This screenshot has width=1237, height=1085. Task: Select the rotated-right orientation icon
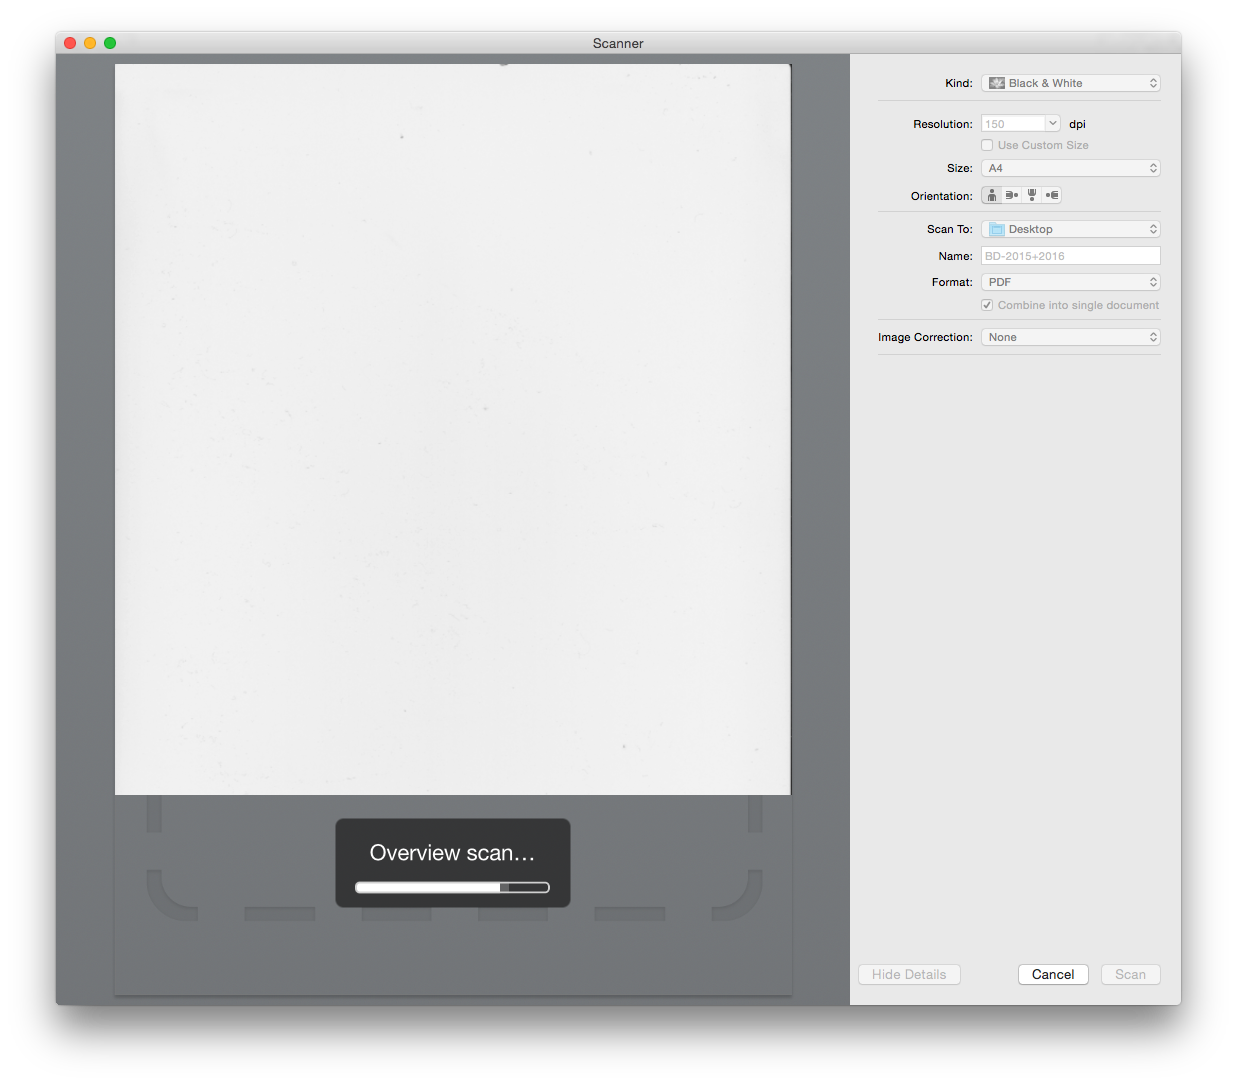click(1052, 196)
